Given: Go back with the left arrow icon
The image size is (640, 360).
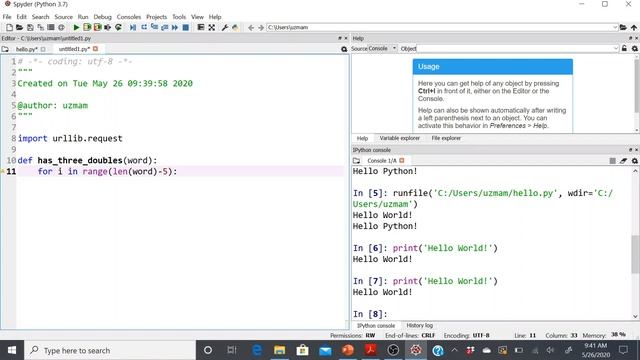Looking at the screenshot, I should pyautogui.click(x=251, y=27).
